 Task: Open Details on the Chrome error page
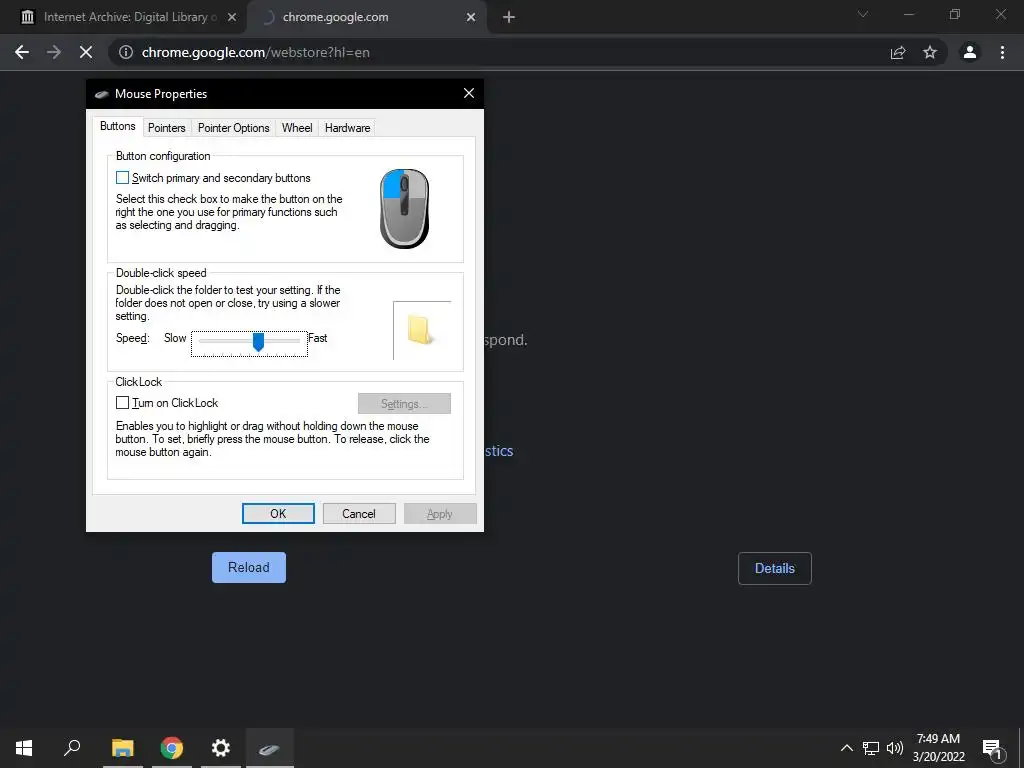(x=775, y=568)
